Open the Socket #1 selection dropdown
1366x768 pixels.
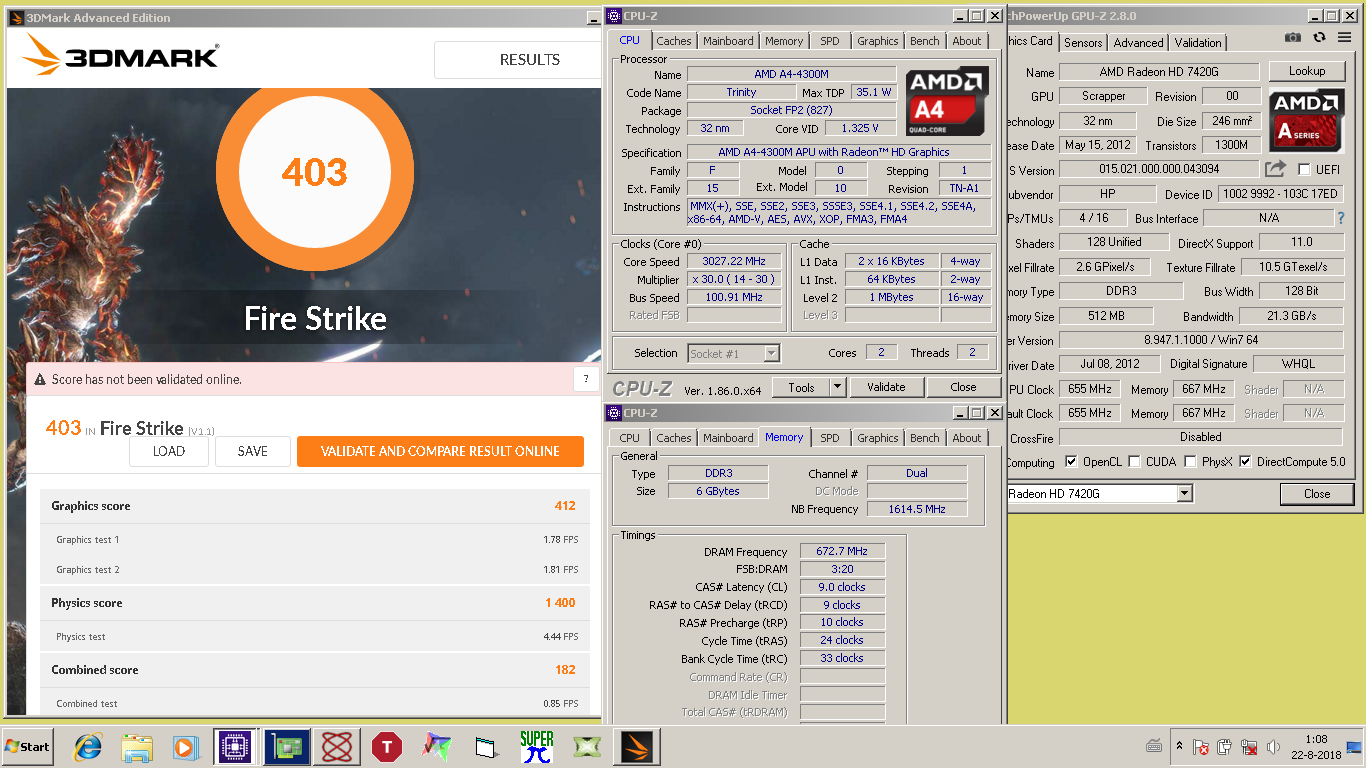[771, 353]
